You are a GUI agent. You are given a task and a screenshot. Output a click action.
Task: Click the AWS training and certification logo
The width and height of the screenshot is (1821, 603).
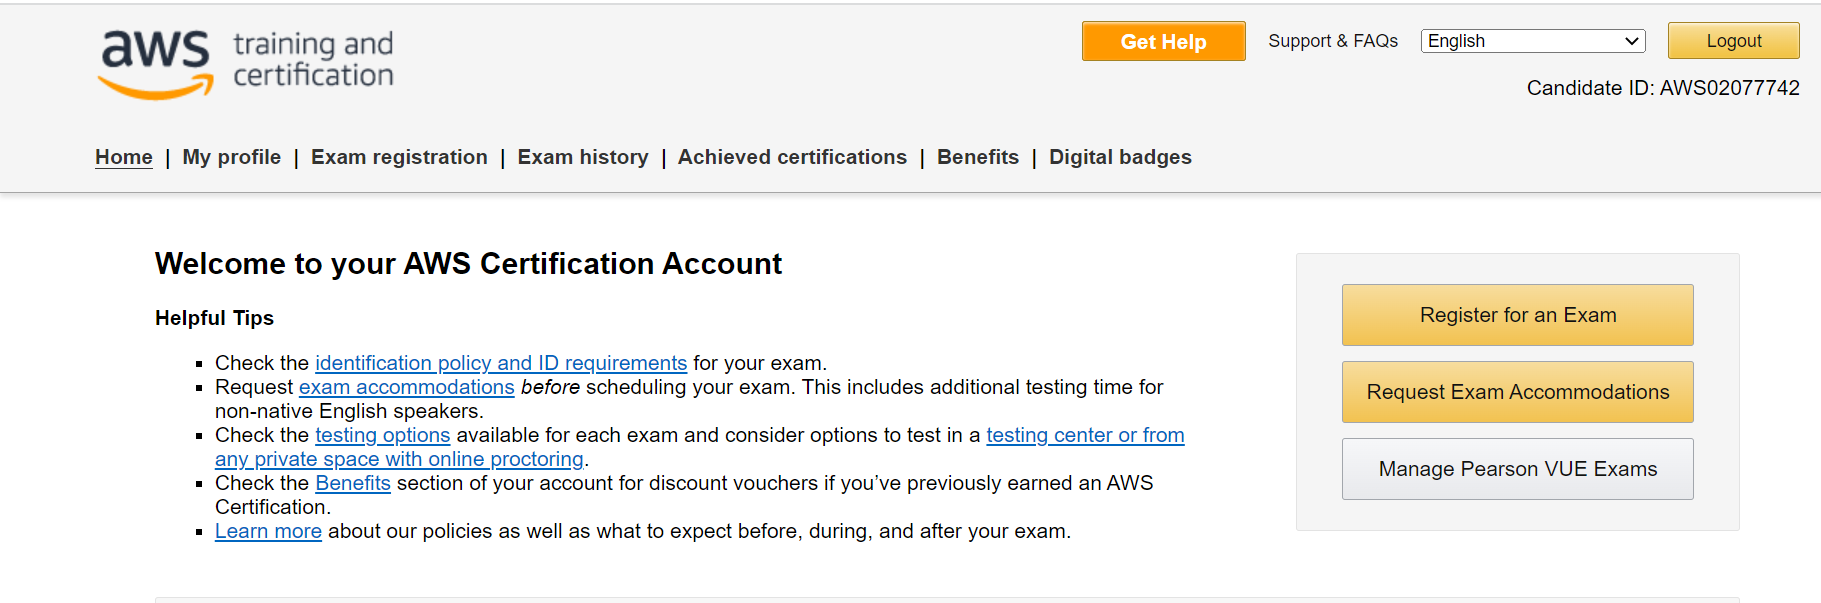click(246, 62)
